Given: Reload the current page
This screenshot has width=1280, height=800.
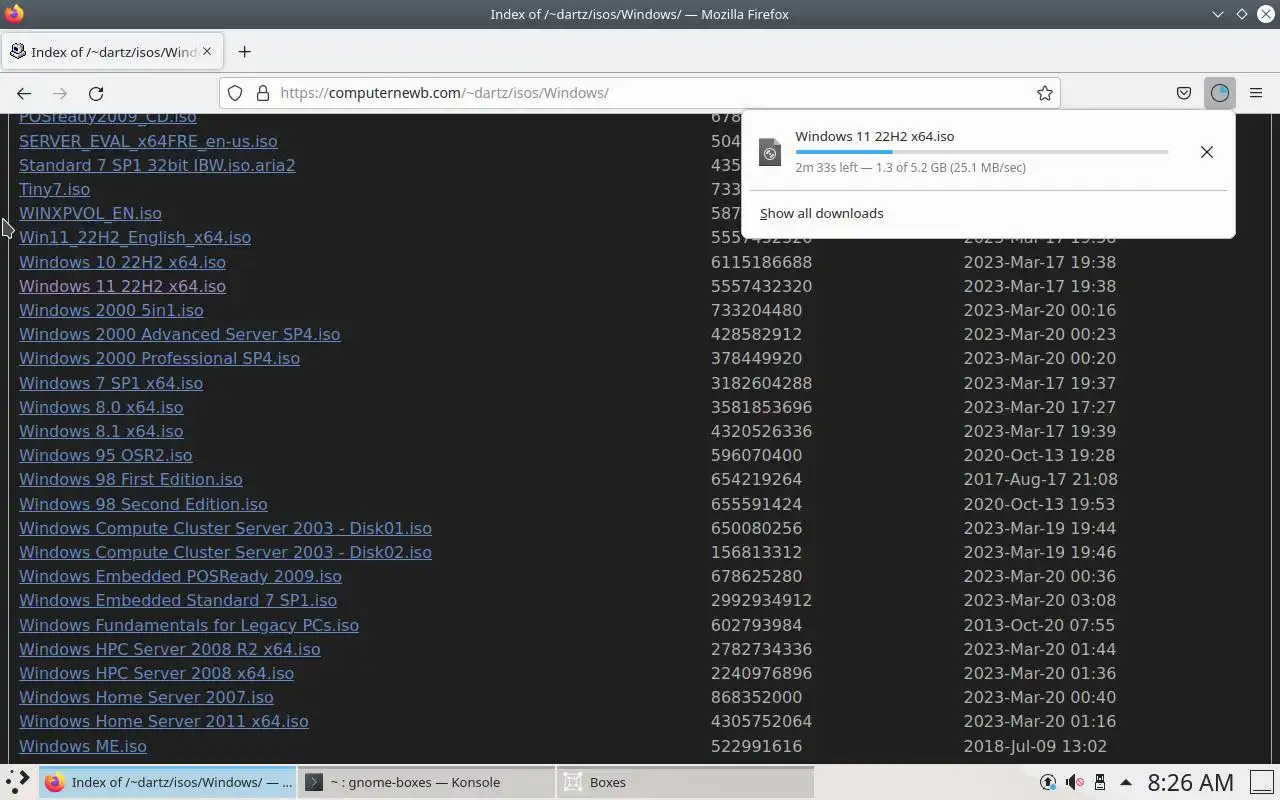Looking at the screenshot, I should pyautogui.click(x=96, y=93).
